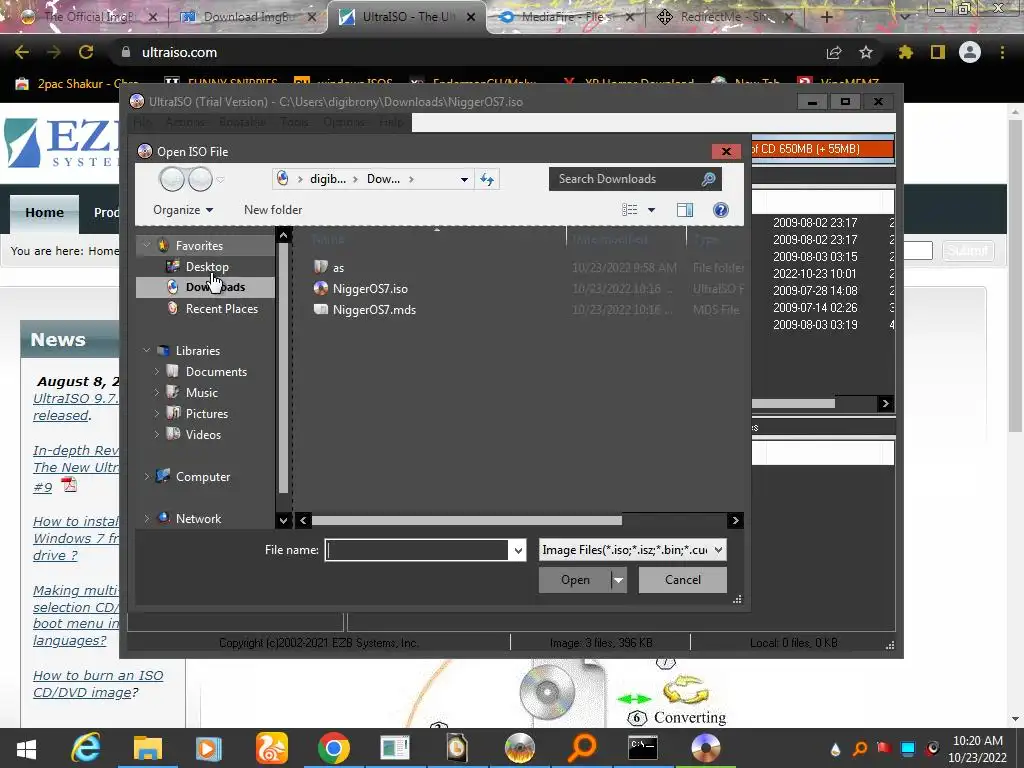Open the File name history dropdown
Image resolution: width=1024 pixels, height=768 pixels.
518,551
